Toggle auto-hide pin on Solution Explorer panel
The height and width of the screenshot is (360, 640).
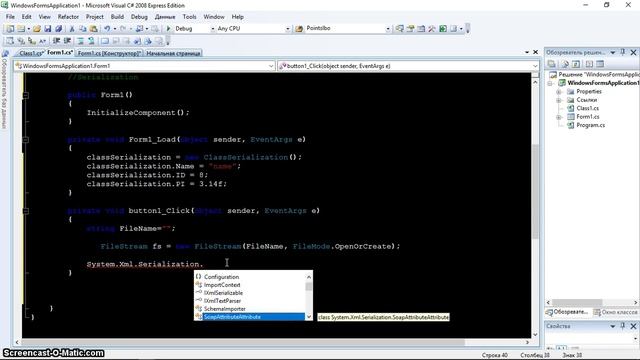(x=623, y=52)
